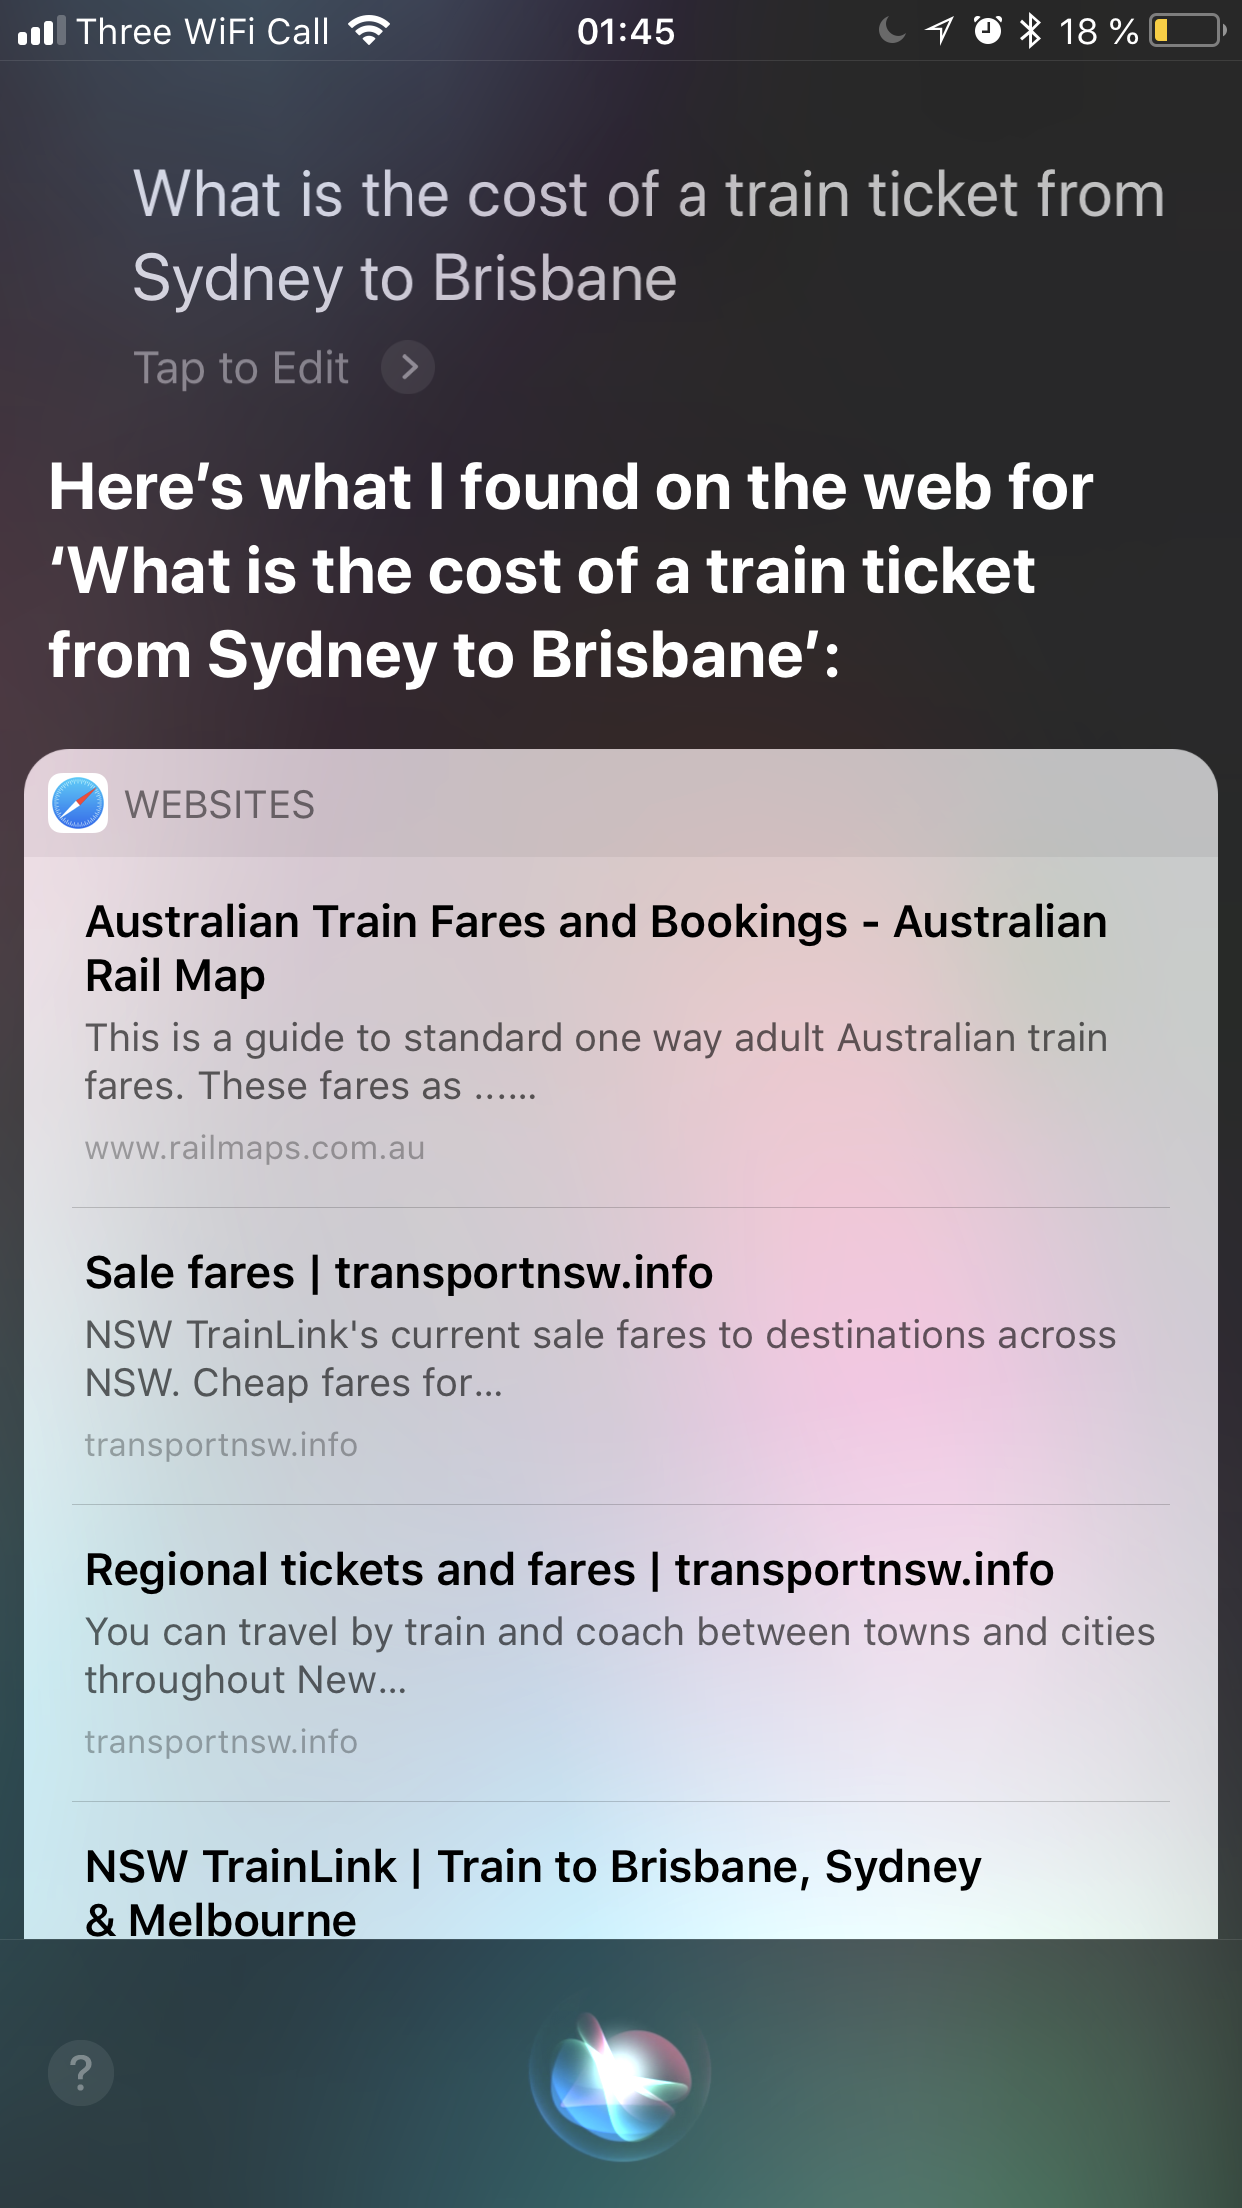This screenshot has width=1242, height=2208.
Task: Tap the 'Tap to Edit' label
Action: point(241,368)
